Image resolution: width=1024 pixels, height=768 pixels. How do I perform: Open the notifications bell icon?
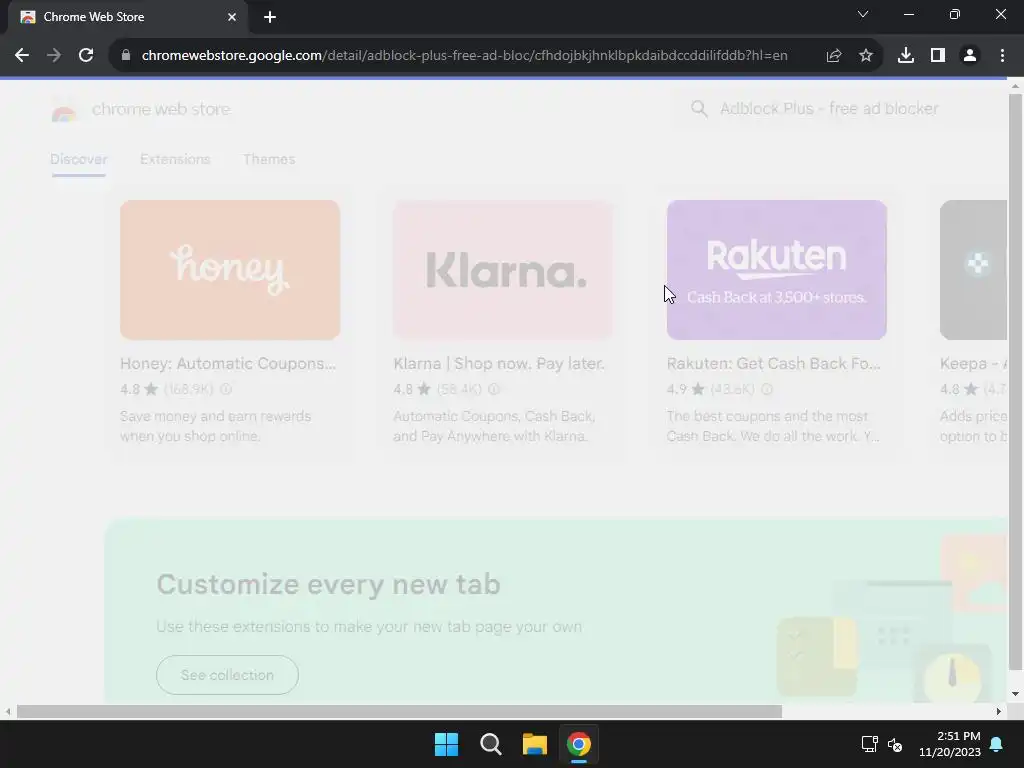pyautogui.click(x=997, y=744)
